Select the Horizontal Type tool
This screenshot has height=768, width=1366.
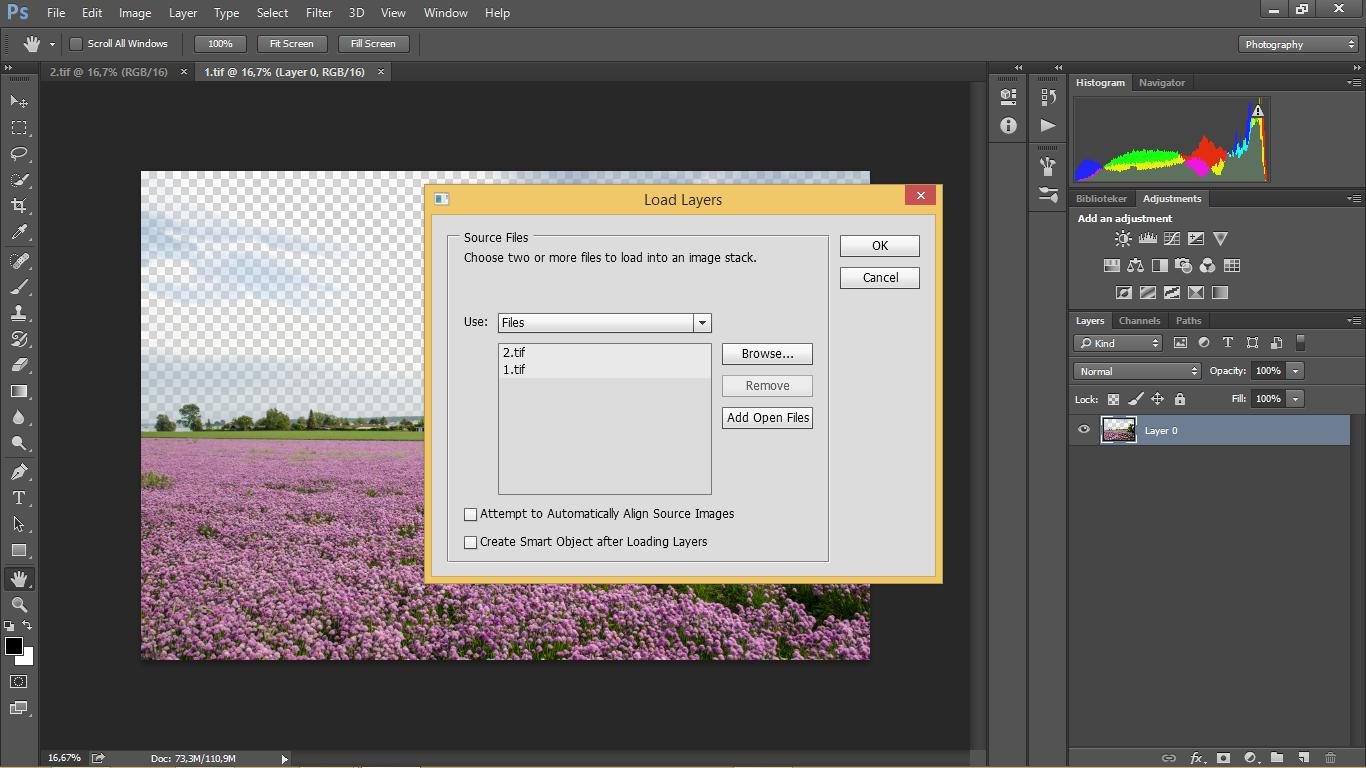point(19,498)
